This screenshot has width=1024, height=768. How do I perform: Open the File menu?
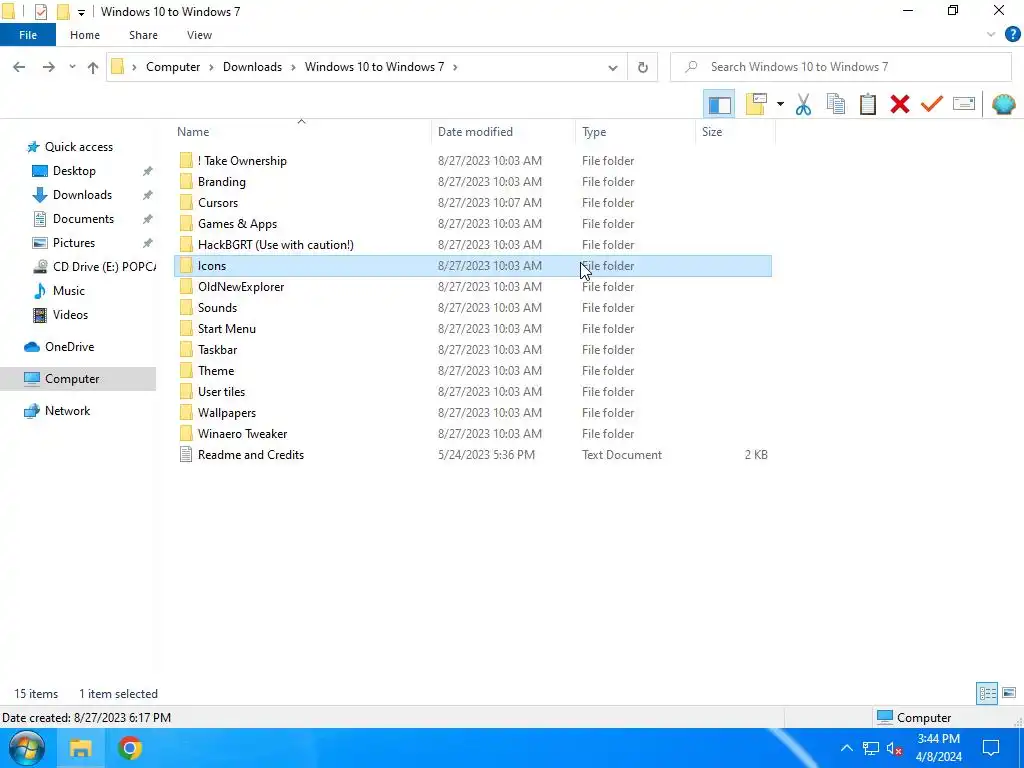(x=28, y=35)
